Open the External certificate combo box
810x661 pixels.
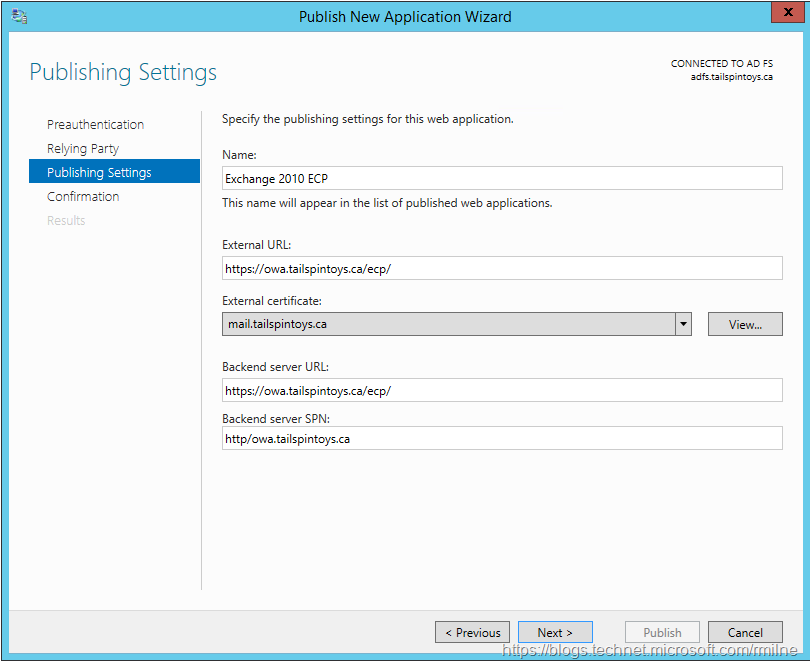pos(448,324)
